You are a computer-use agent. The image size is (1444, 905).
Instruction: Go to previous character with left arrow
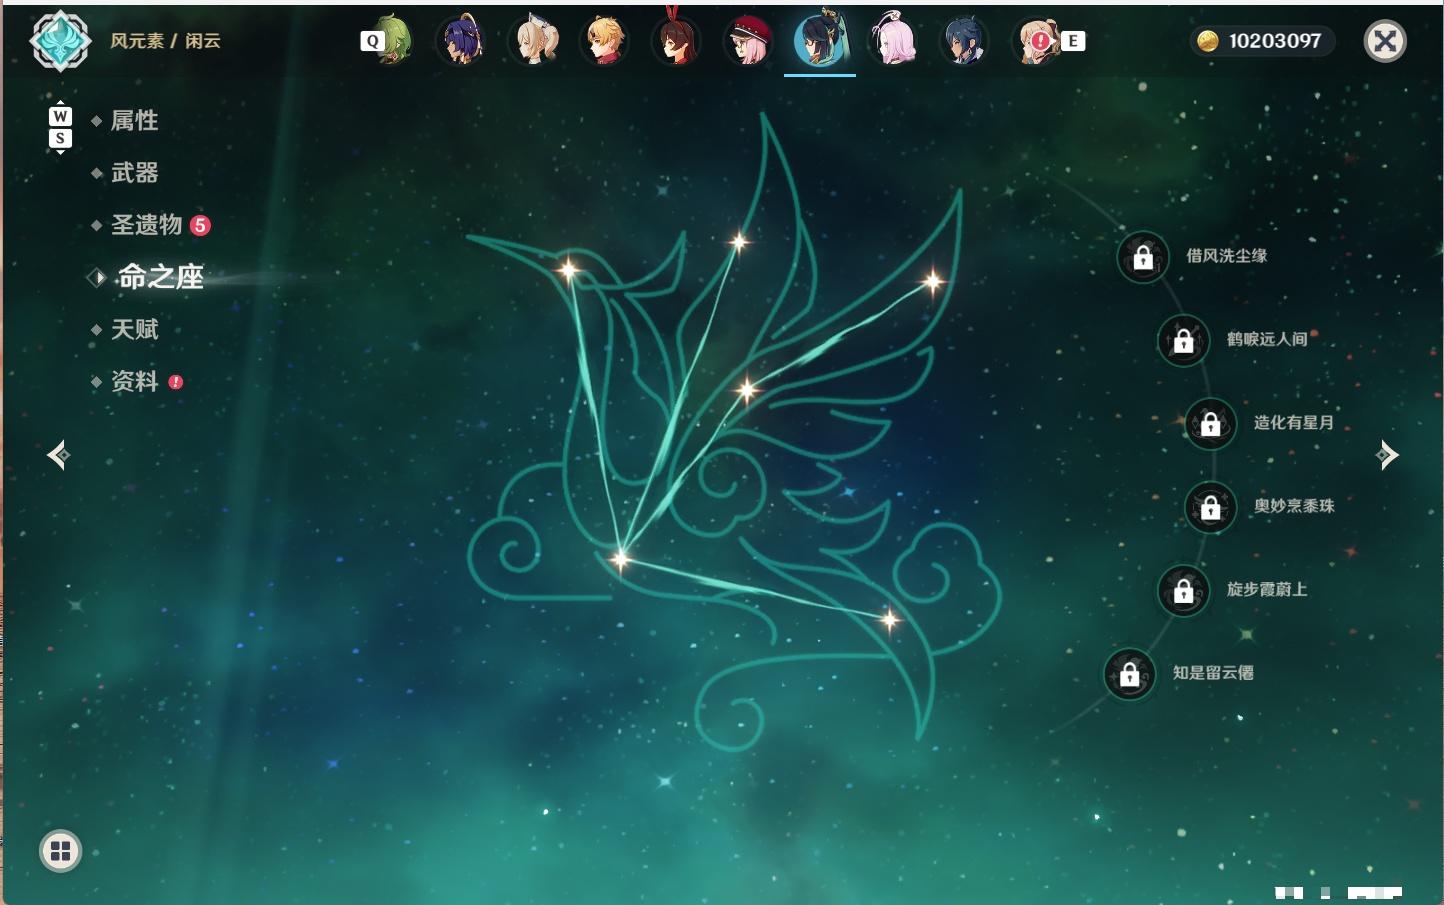tap(58, 455)
